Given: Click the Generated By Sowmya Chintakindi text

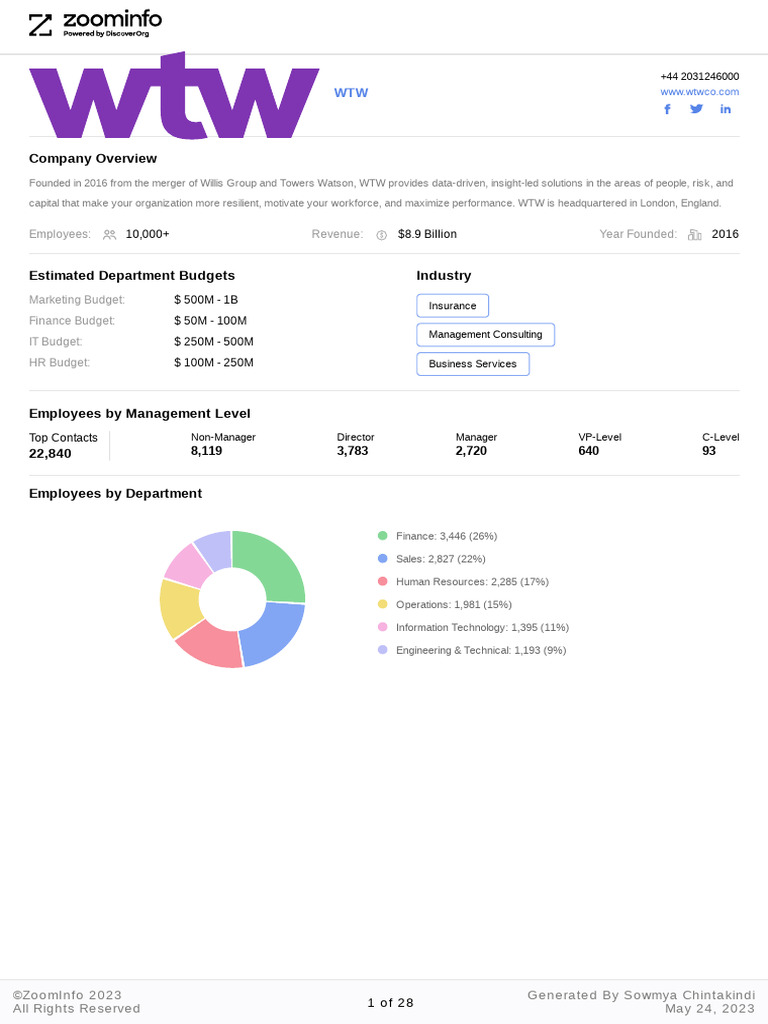Looking at the screenshot, I should [x=641, y=995].
